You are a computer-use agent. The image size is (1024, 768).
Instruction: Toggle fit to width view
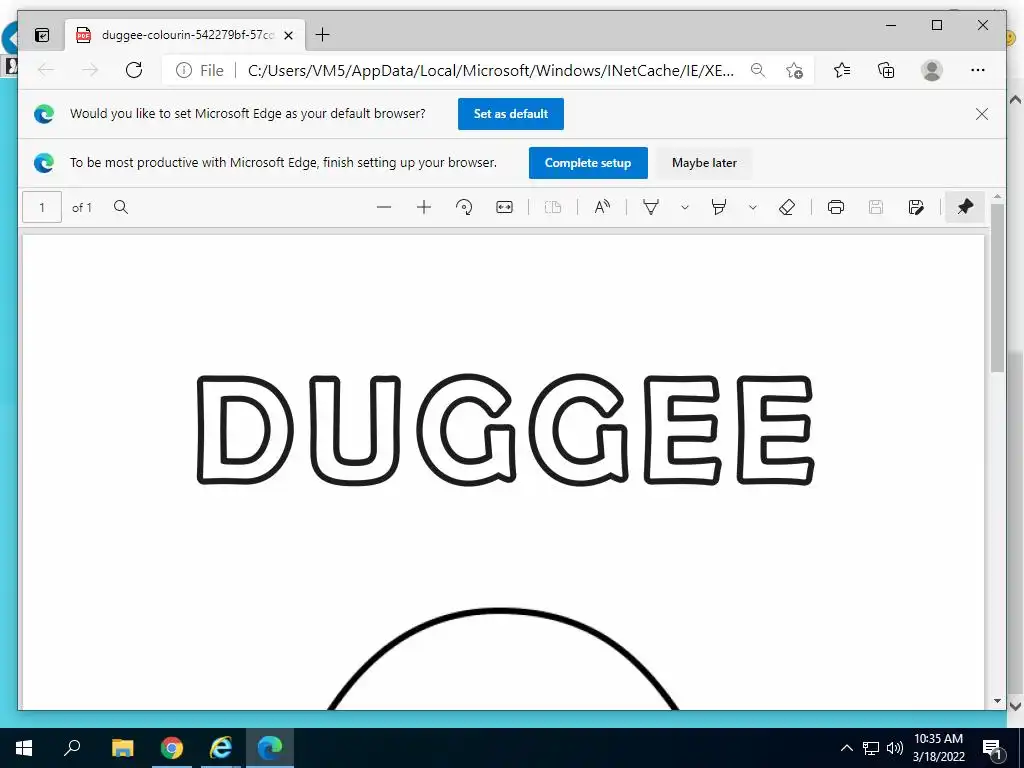tap(504, 208)
